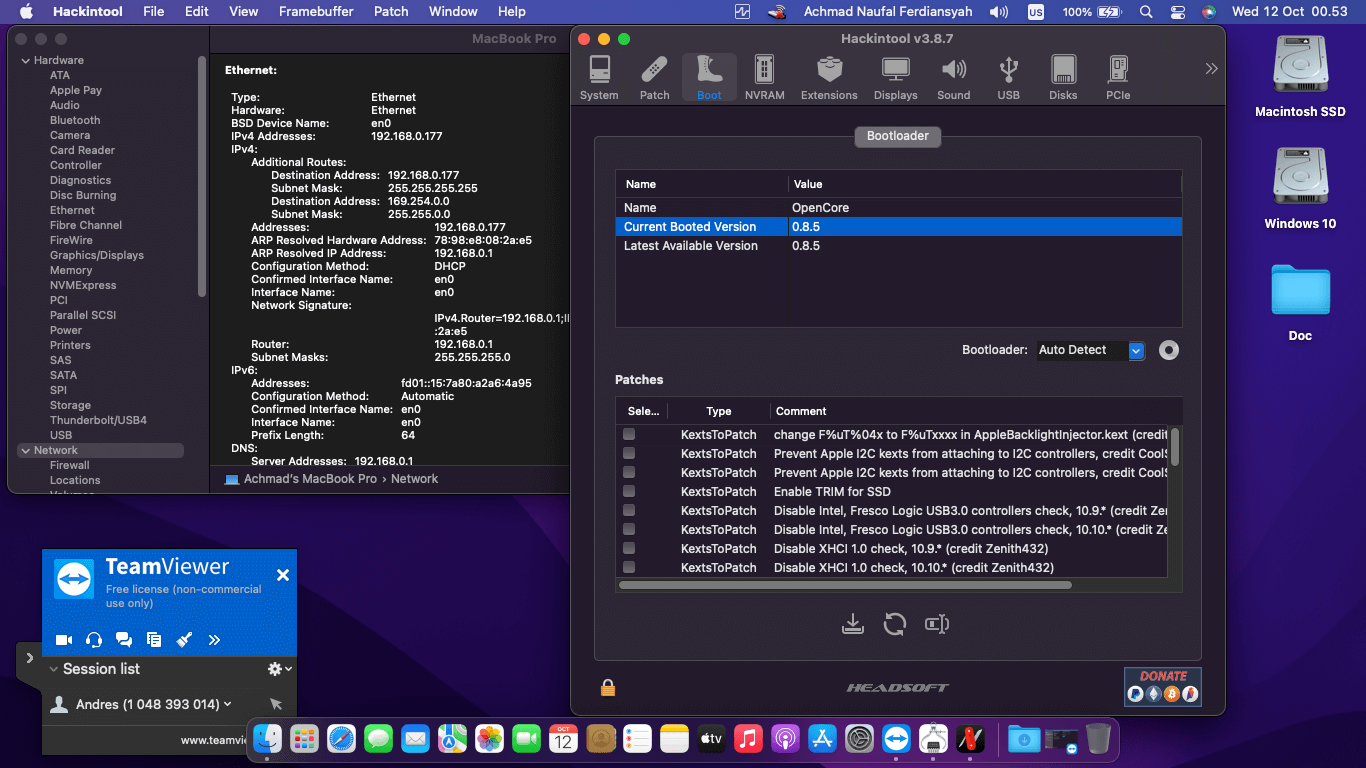1366x768 pixels.
Task: Click the TeamViewer headset audio icon
Action: 94,640
